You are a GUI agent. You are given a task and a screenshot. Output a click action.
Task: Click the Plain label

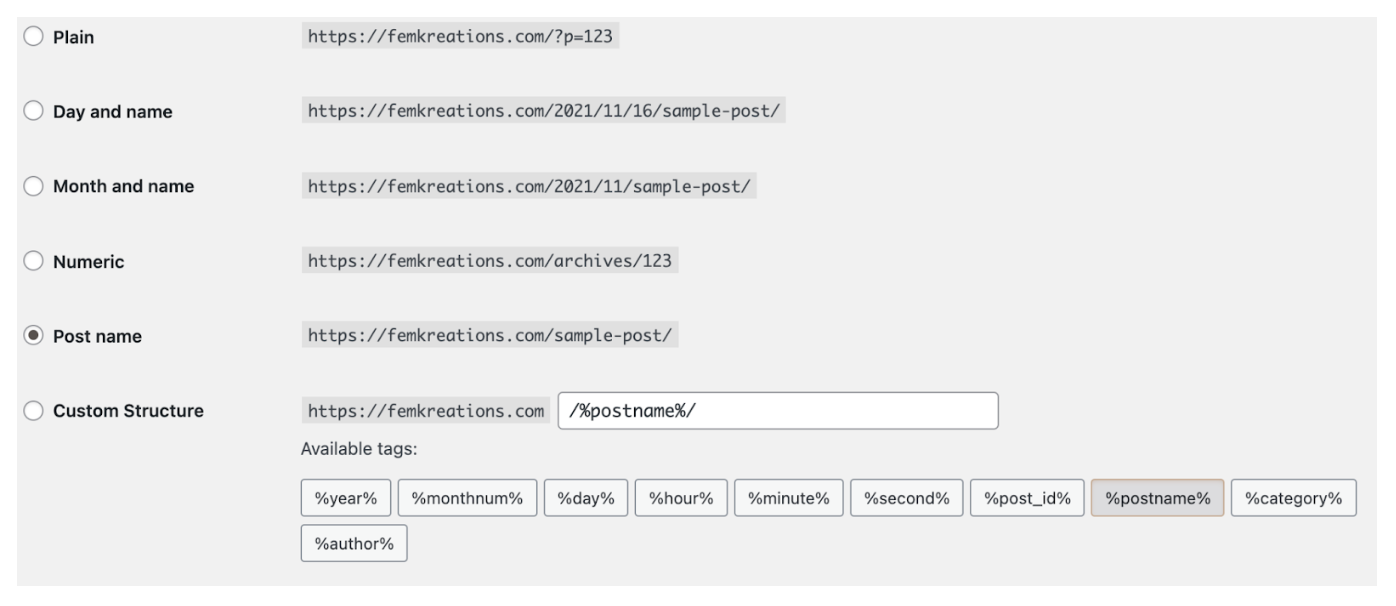click(x=74, y=38)
